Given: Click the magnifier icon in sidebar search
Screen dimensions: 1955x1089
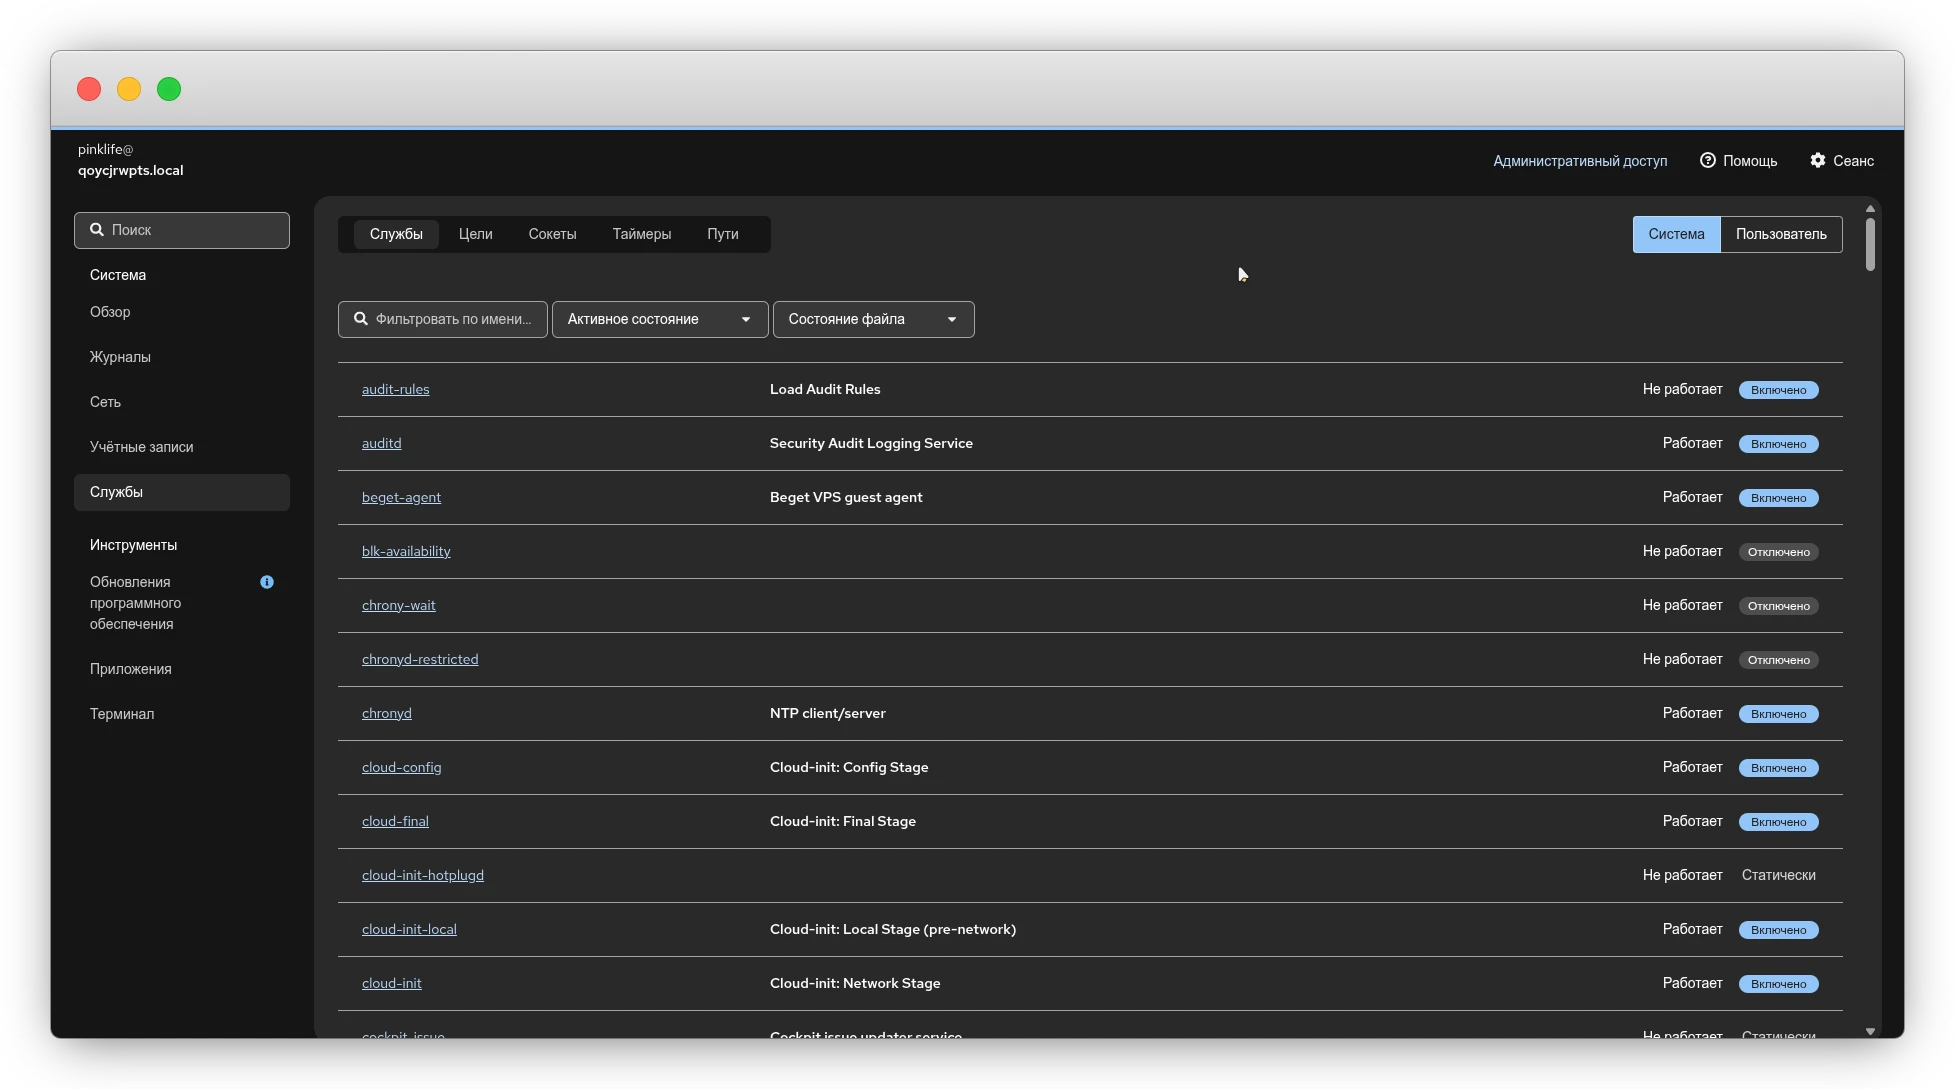Looking at the screenshot, I should click(97, 230).
